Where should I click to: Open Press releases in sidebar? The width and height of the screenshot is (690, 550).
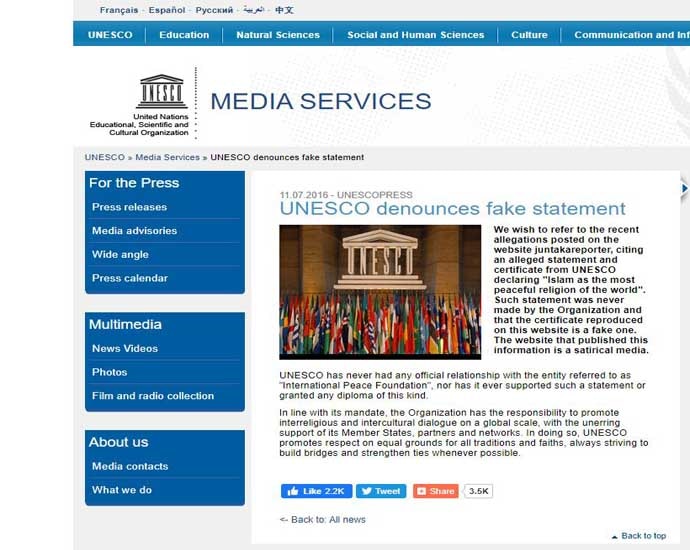(129, 207)
